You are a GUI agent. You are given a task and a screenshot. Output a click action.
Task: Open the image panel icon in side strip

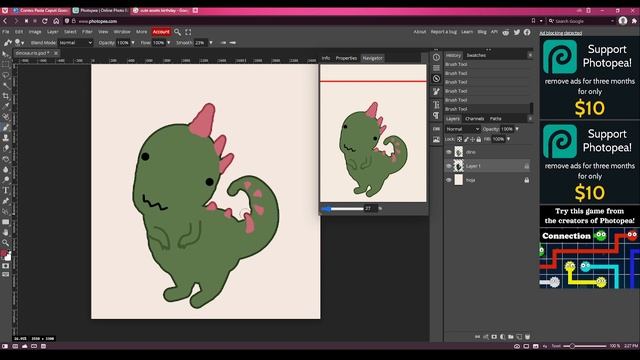tap(436, 140)
